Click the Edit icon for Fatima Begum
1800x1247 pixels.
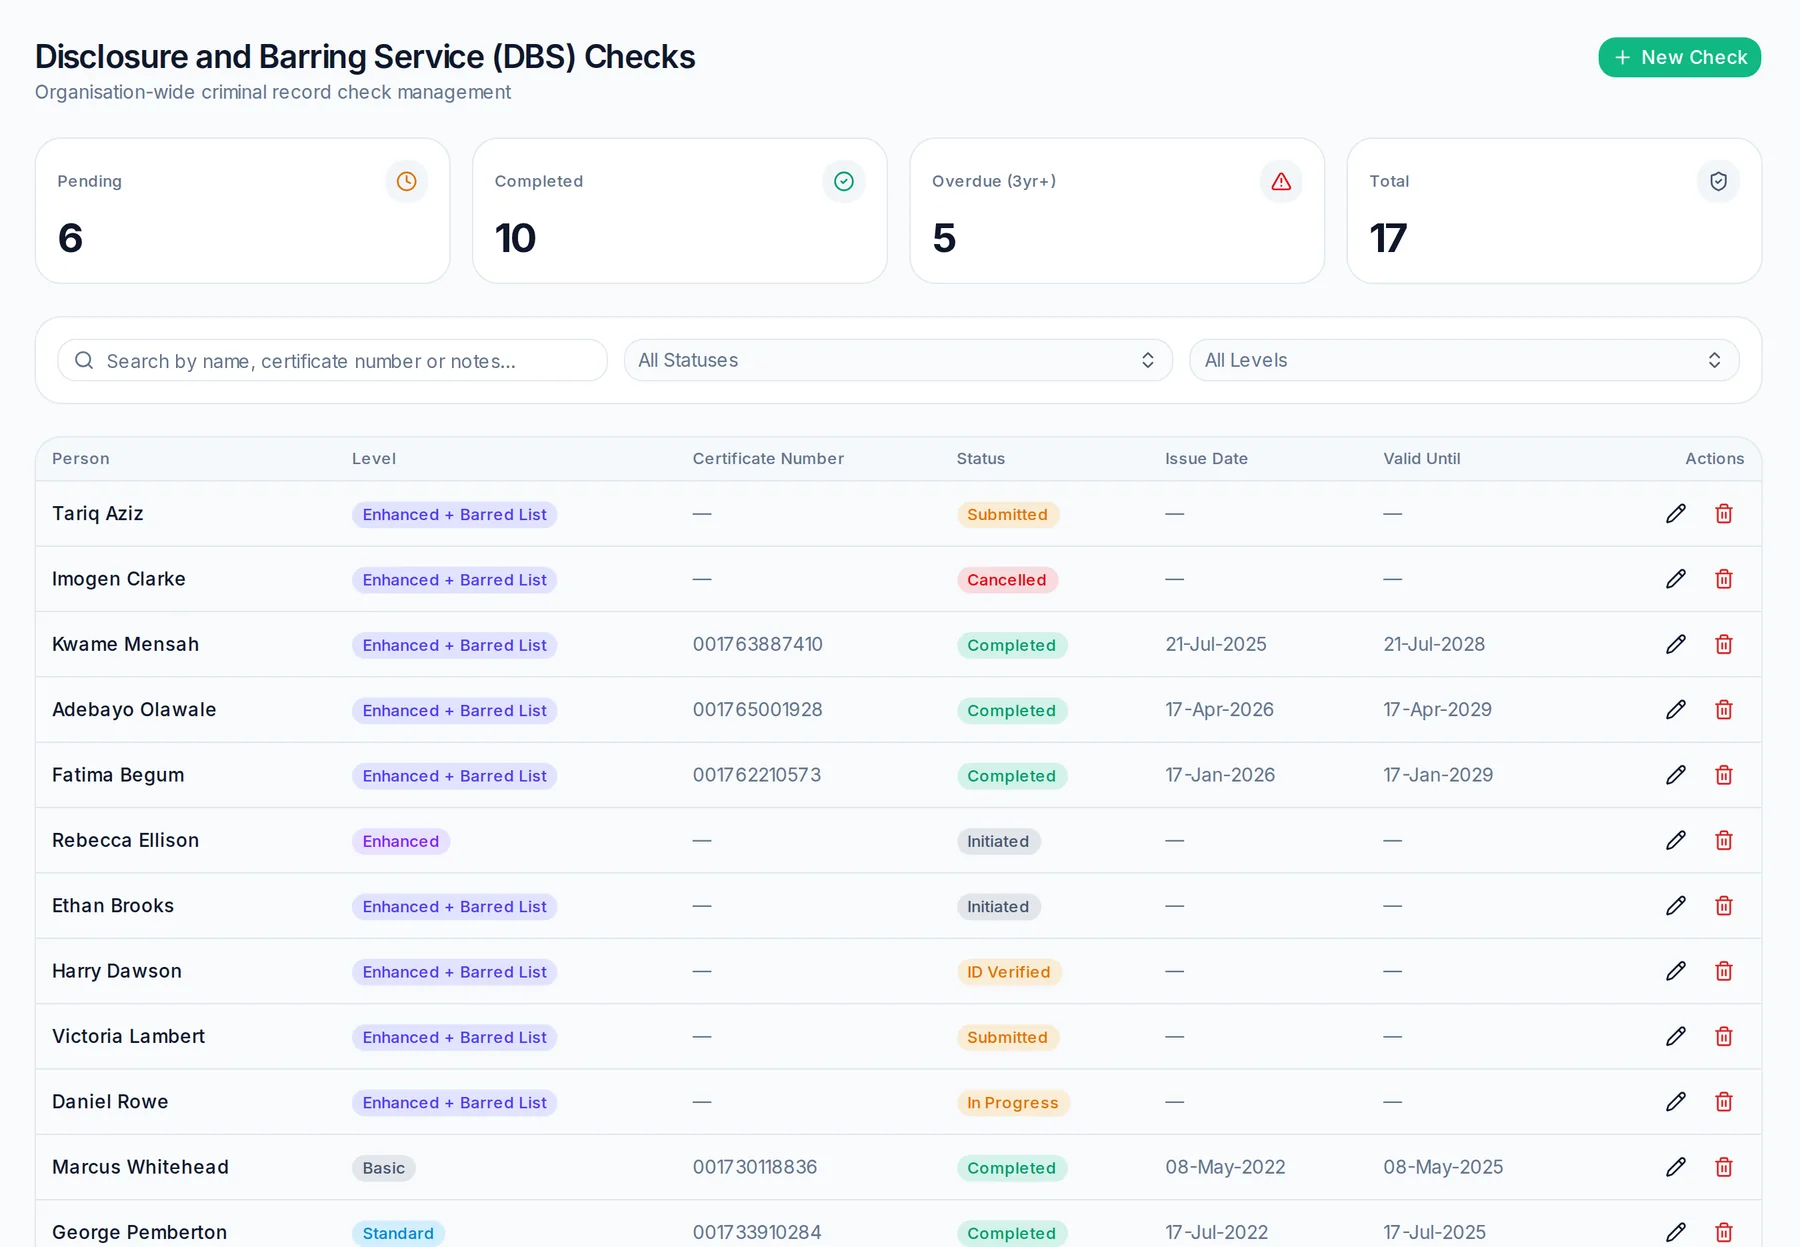coord(1676,775)
